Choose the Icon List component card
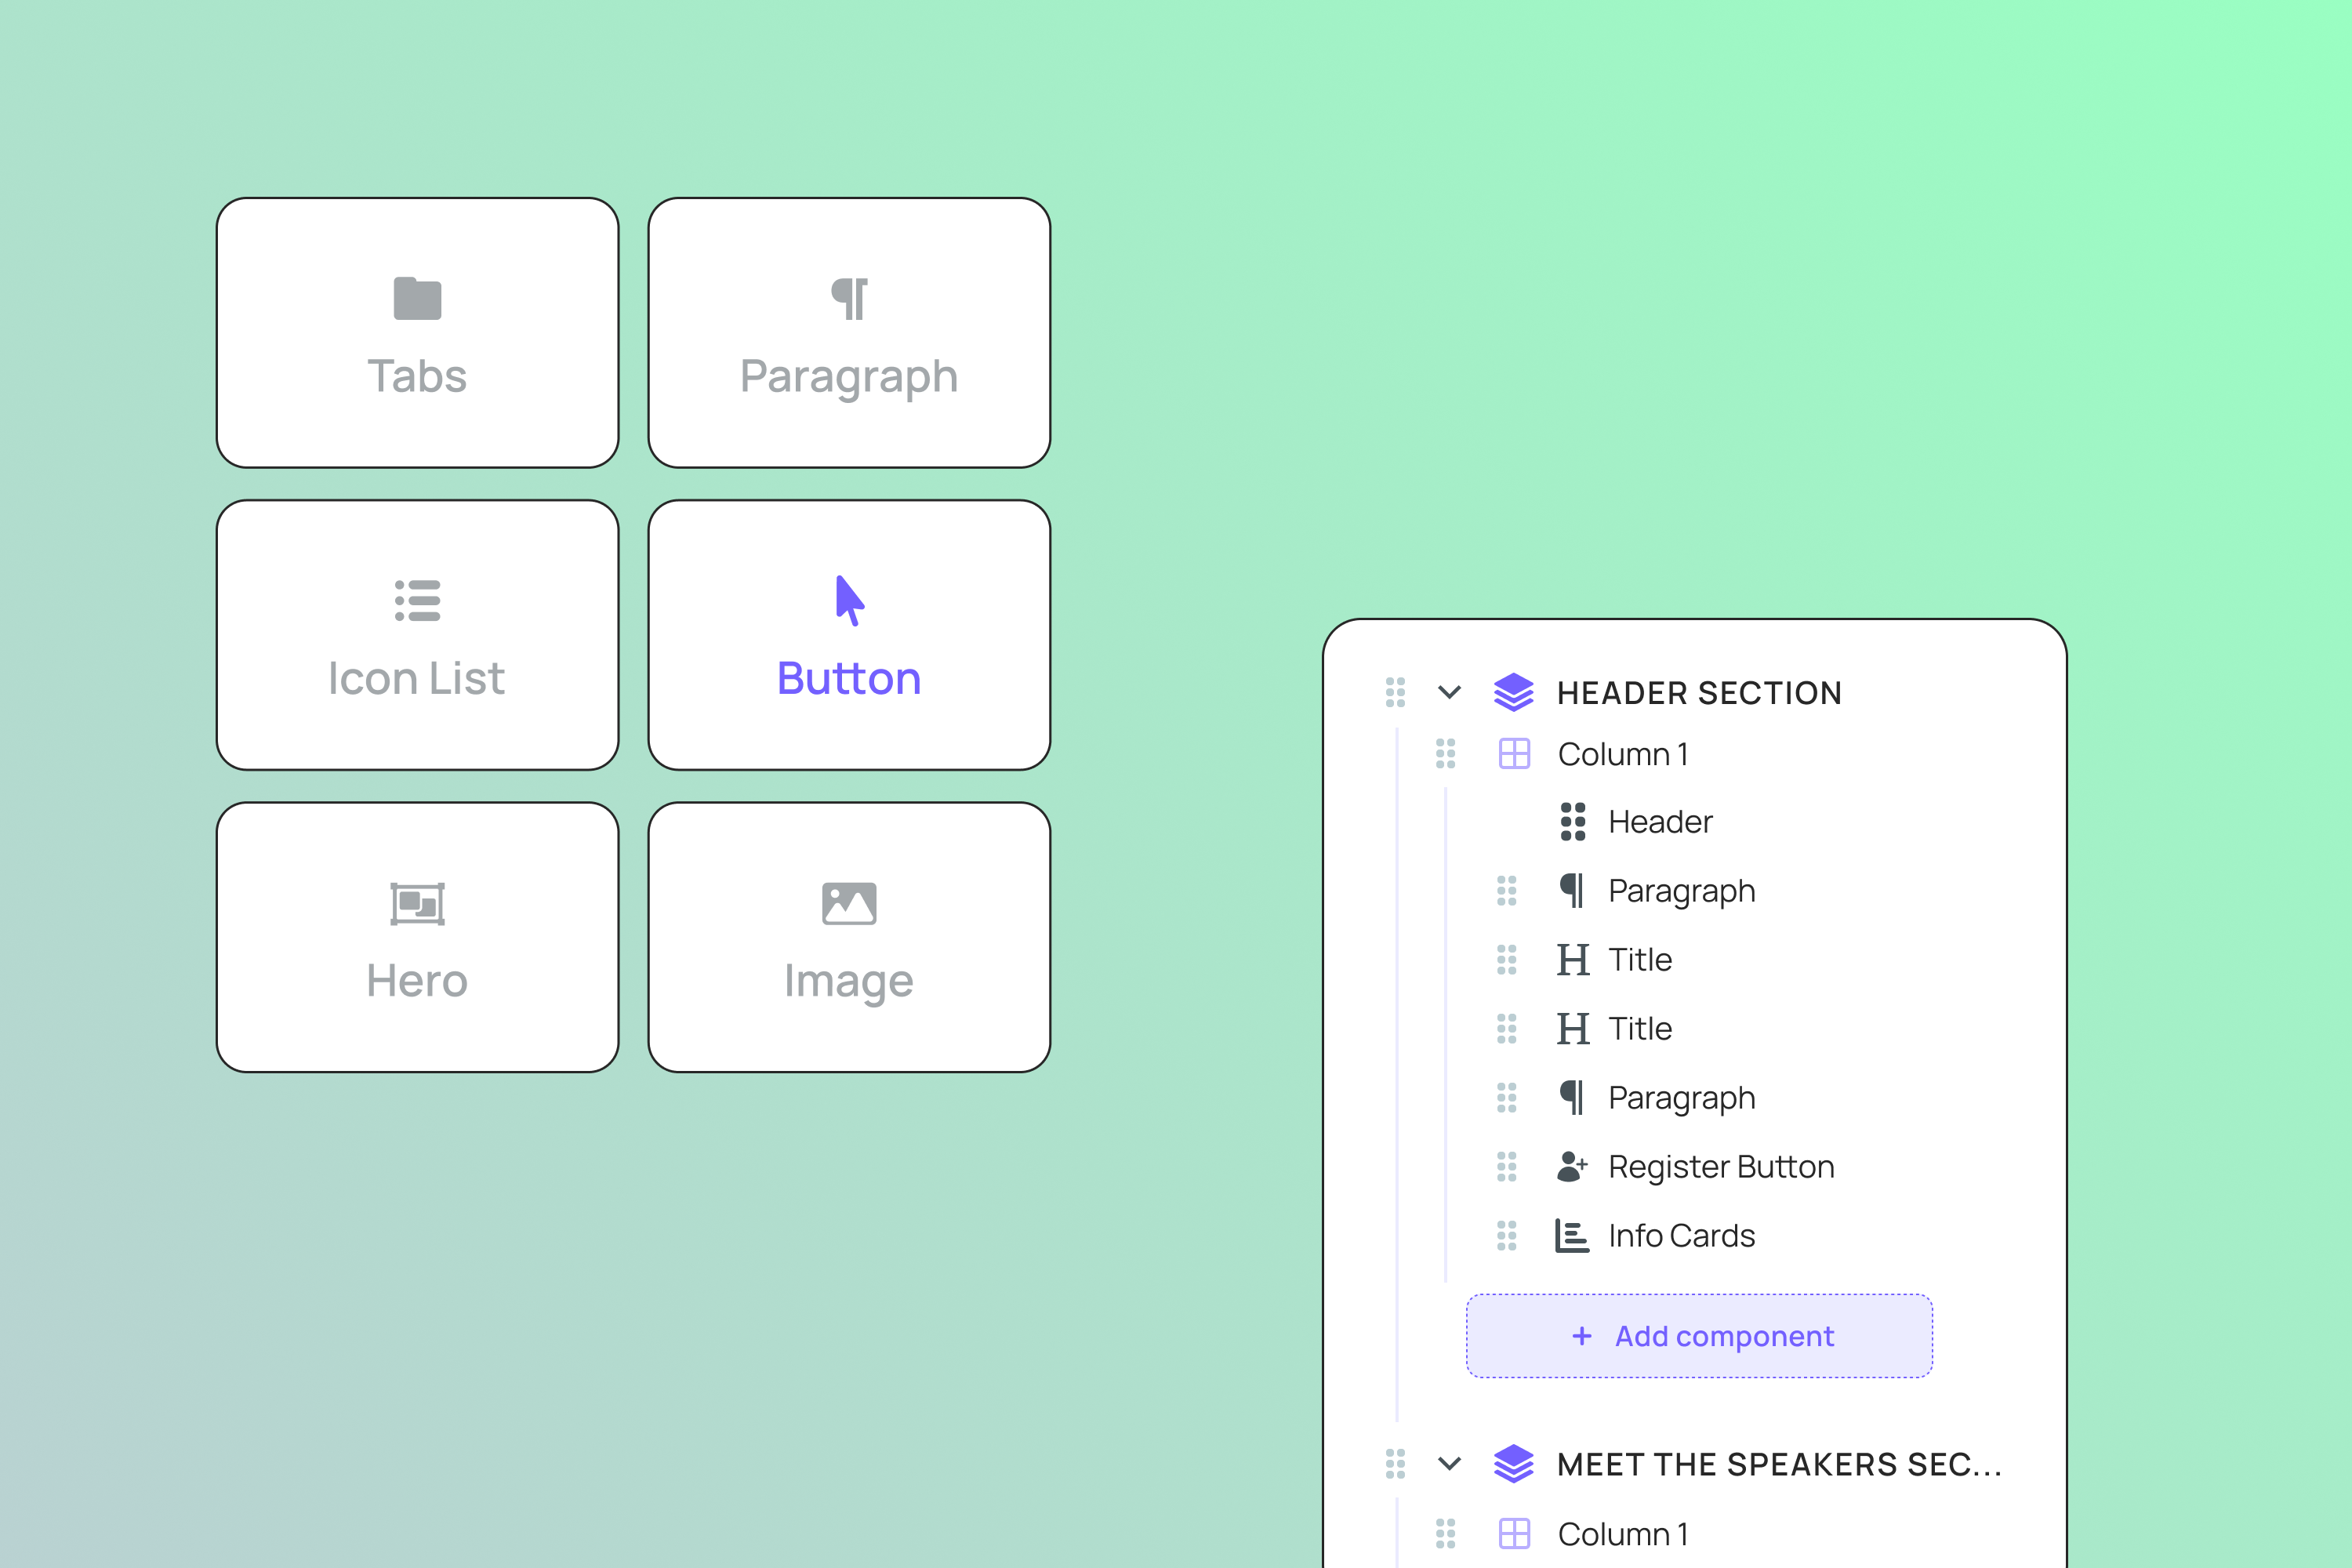The image size is (2352, 1568). 417,635
